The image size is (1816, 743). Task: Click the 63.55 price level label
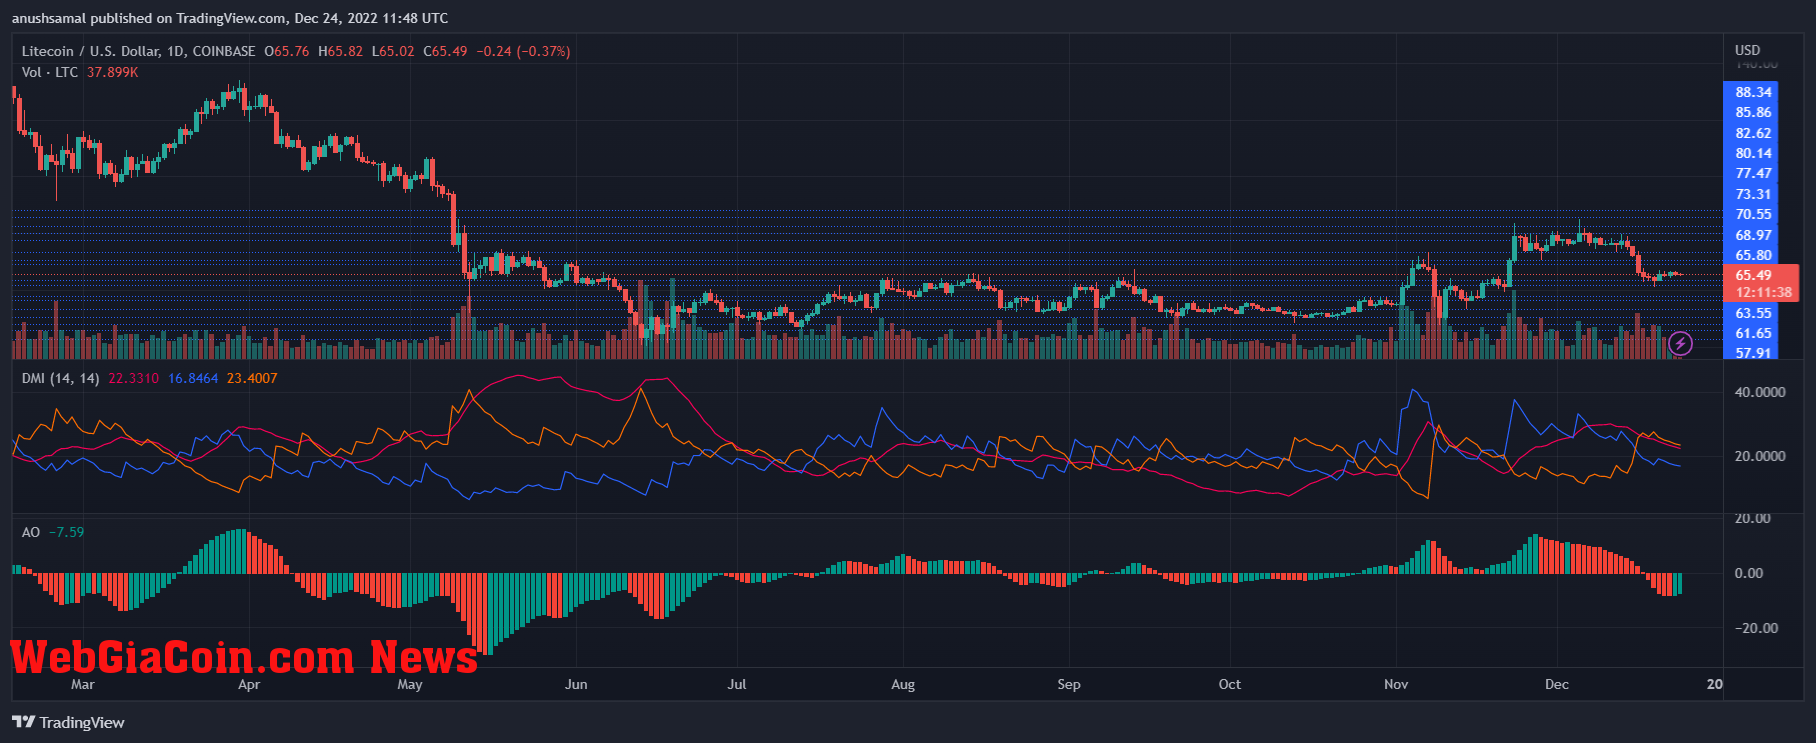[x=1753, y=313]
